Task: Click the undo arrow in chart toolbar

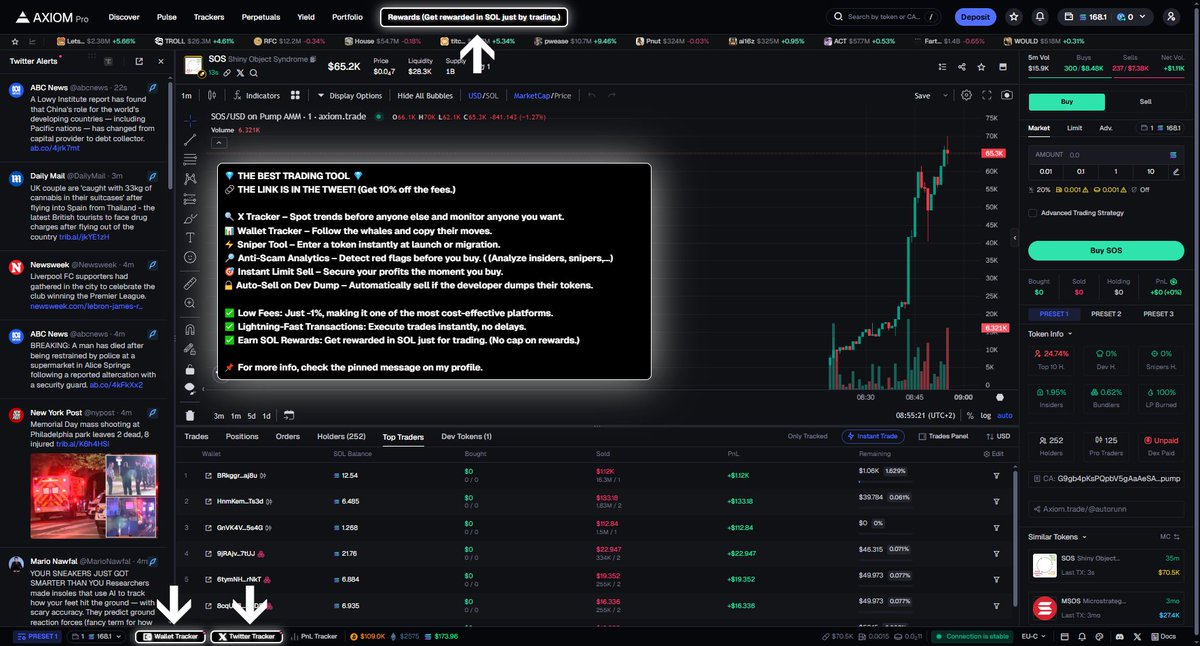Action: pyautogui.click(x=591, y=95)
